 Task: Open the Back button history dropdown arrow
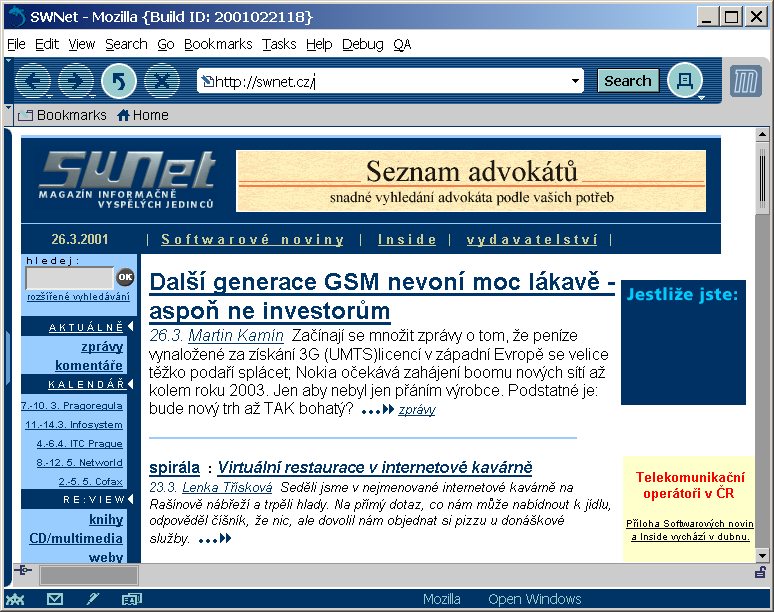pyautogui.click(x=49, y=96)
